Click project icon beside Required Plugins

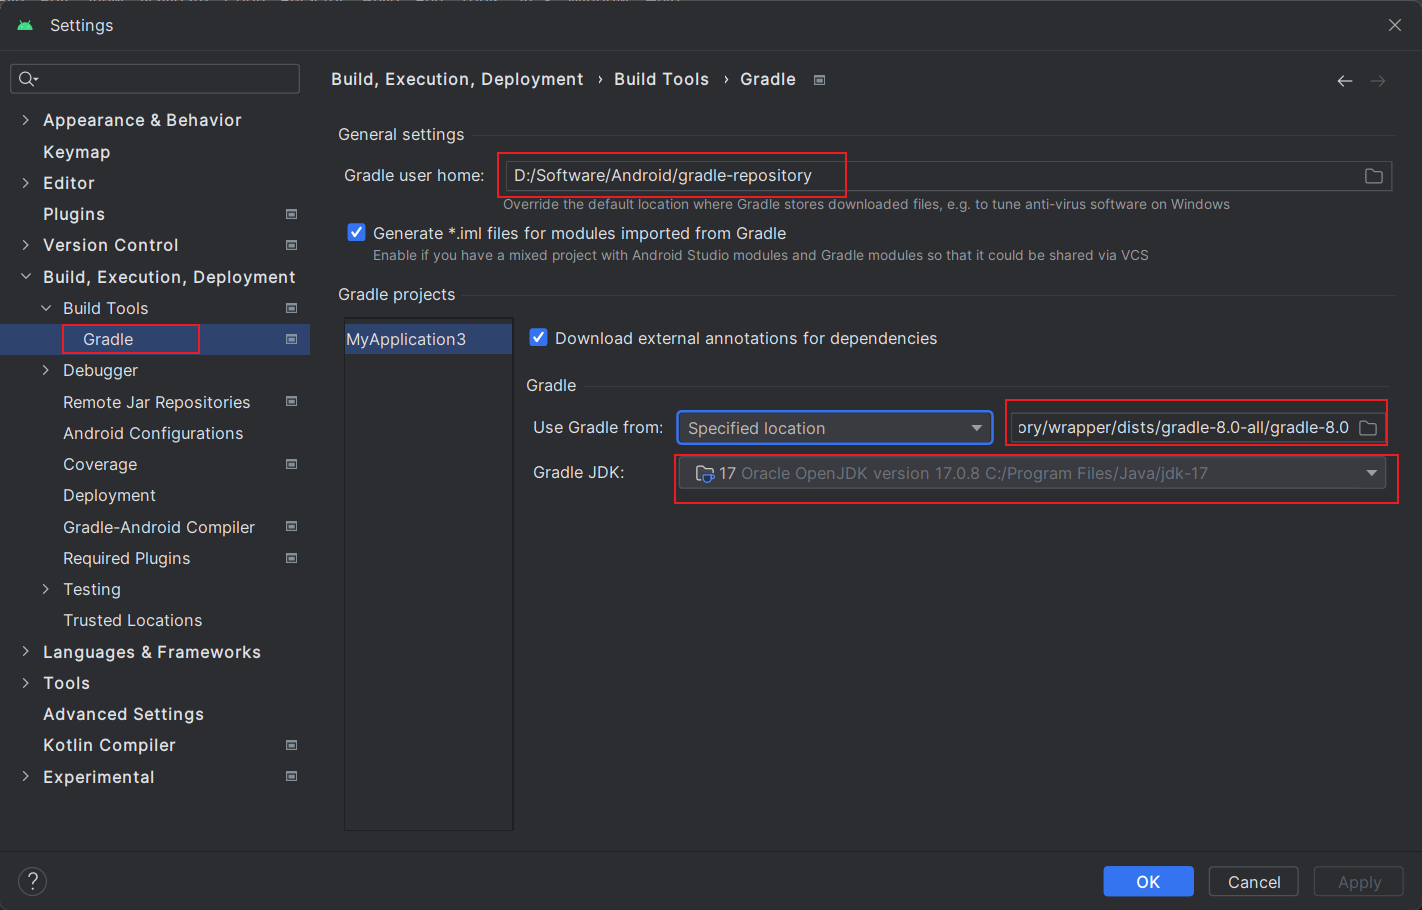coord(292,558)
